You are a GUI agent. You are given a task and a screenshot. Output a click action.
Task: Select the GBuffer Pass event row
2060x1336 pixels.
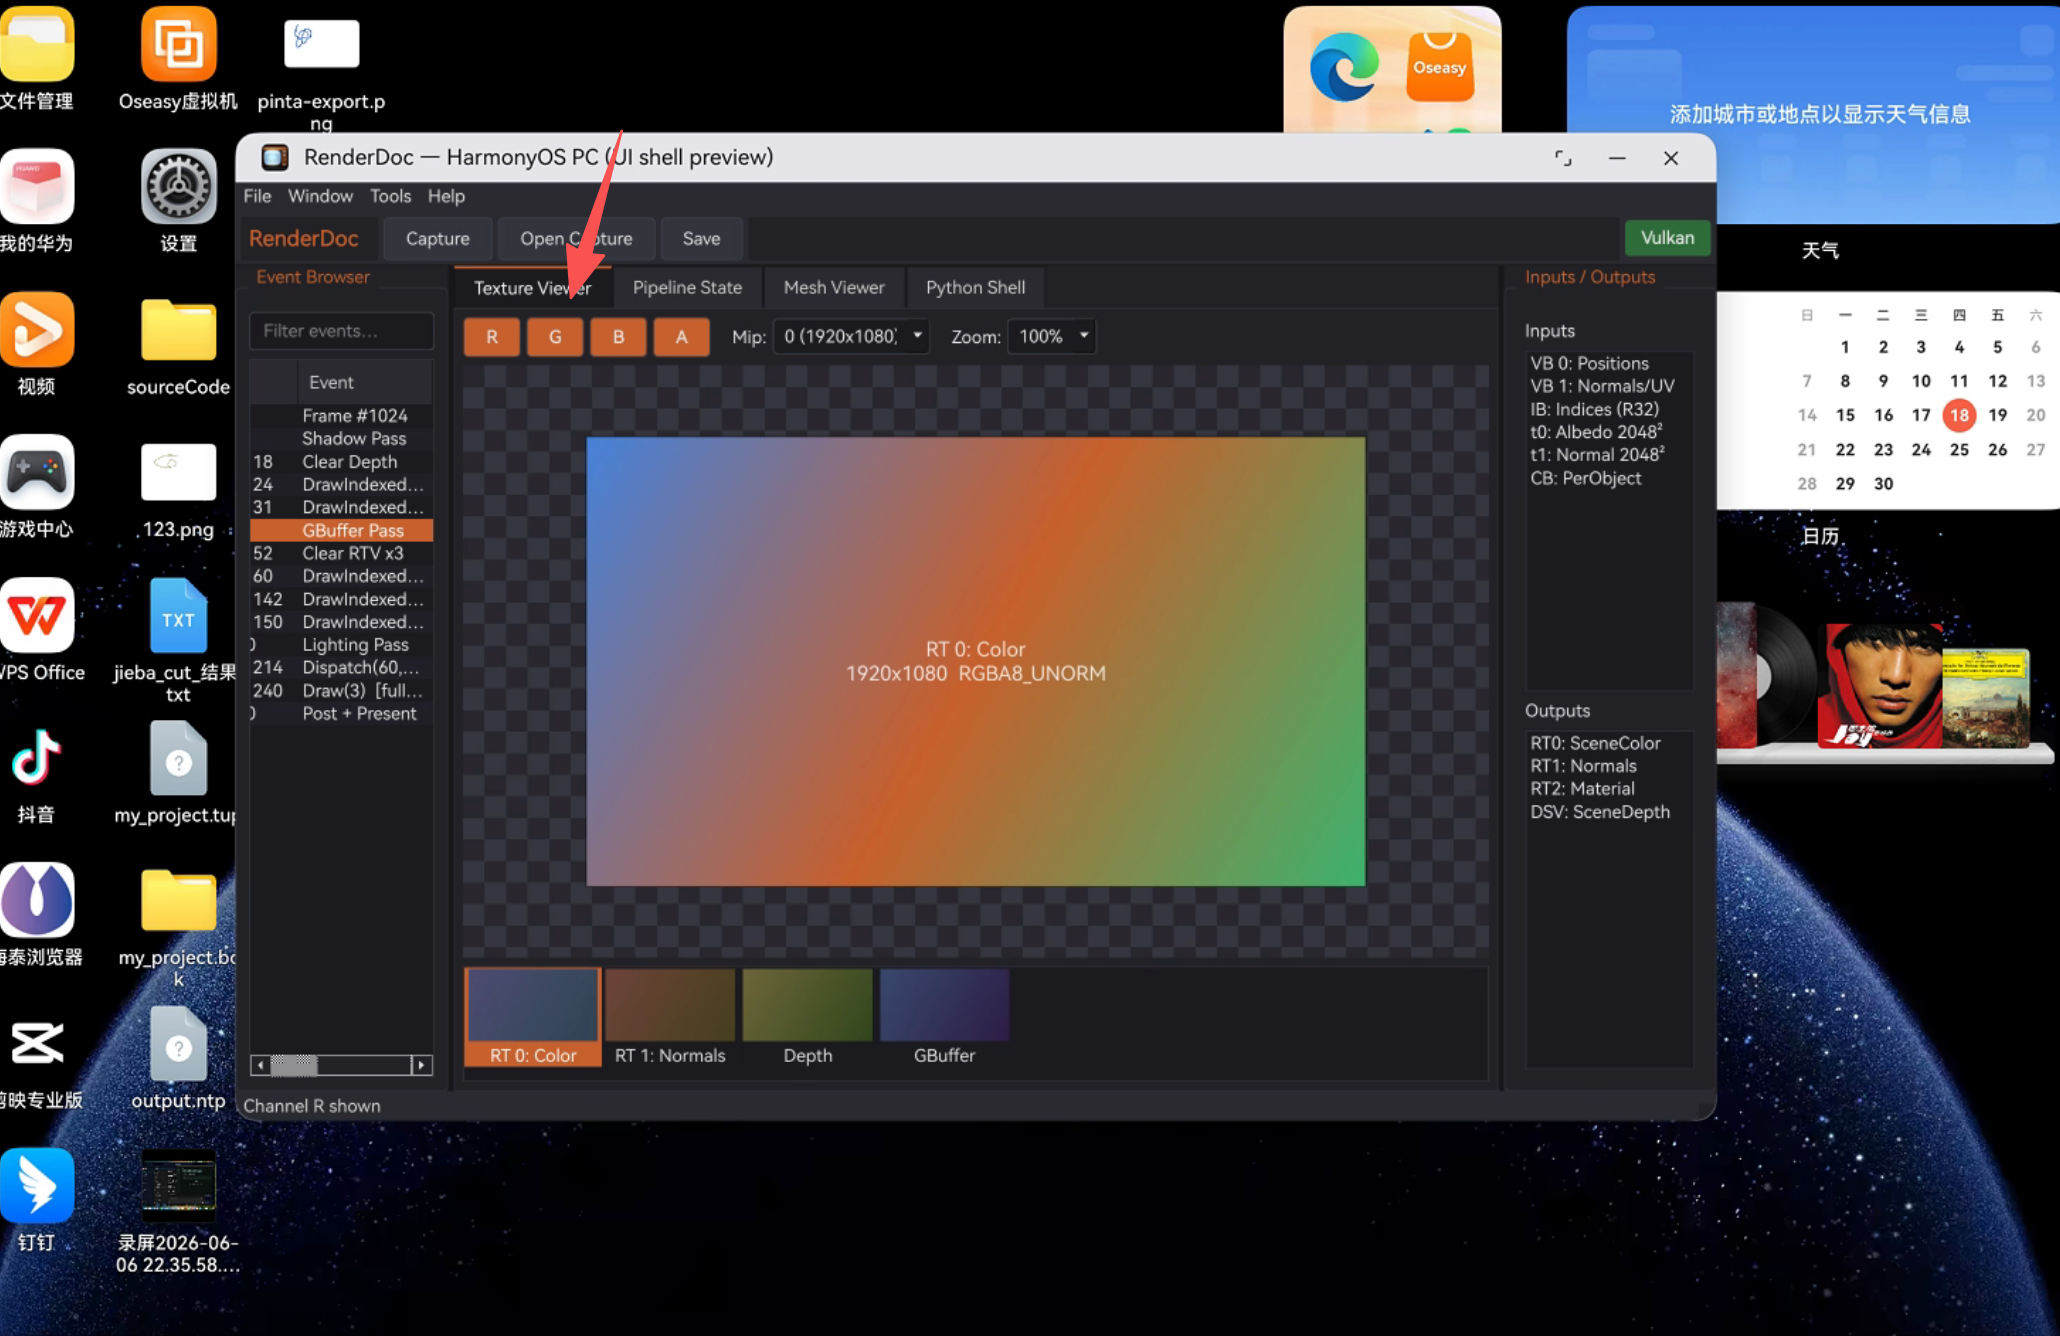tap(341, 530)
